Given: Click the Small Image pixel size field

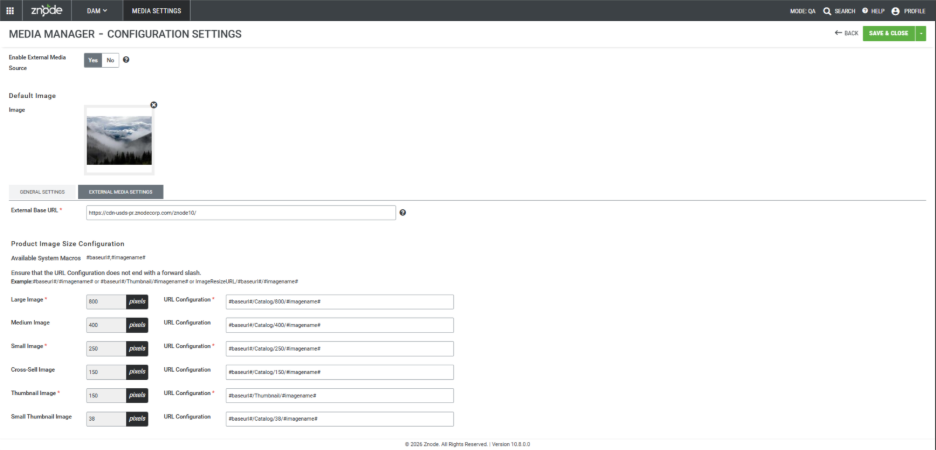Looking at the screenshot, I should [x=106, y=349].
